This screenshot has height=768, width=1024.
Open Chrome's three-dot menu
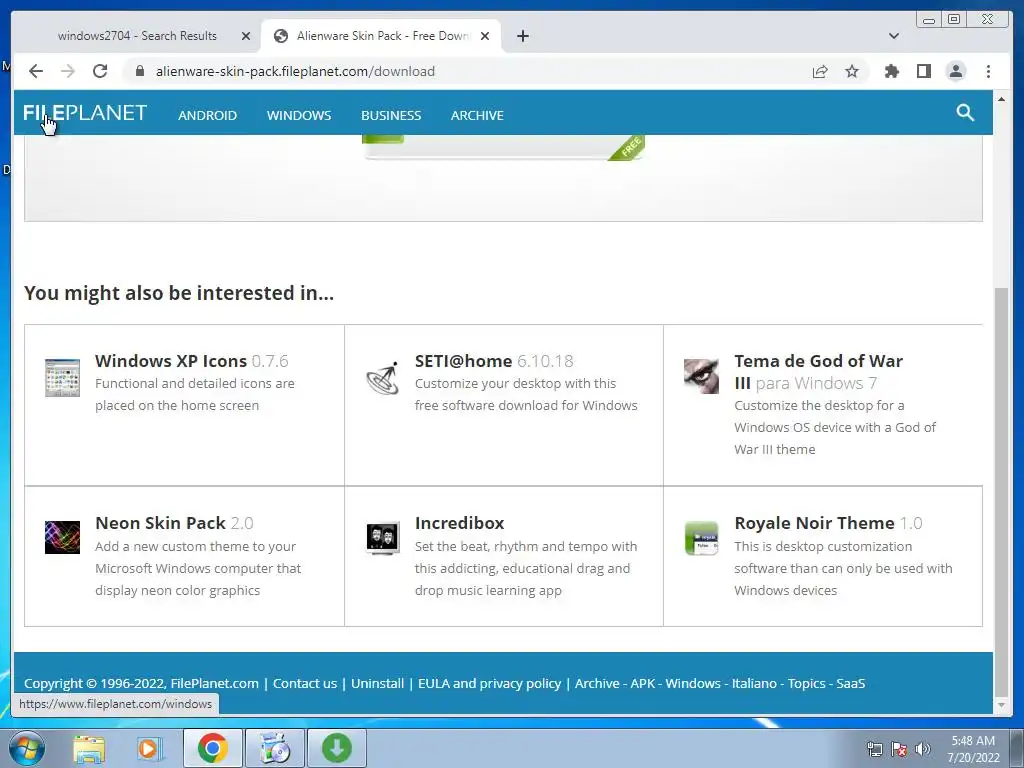tap(989, 71)
